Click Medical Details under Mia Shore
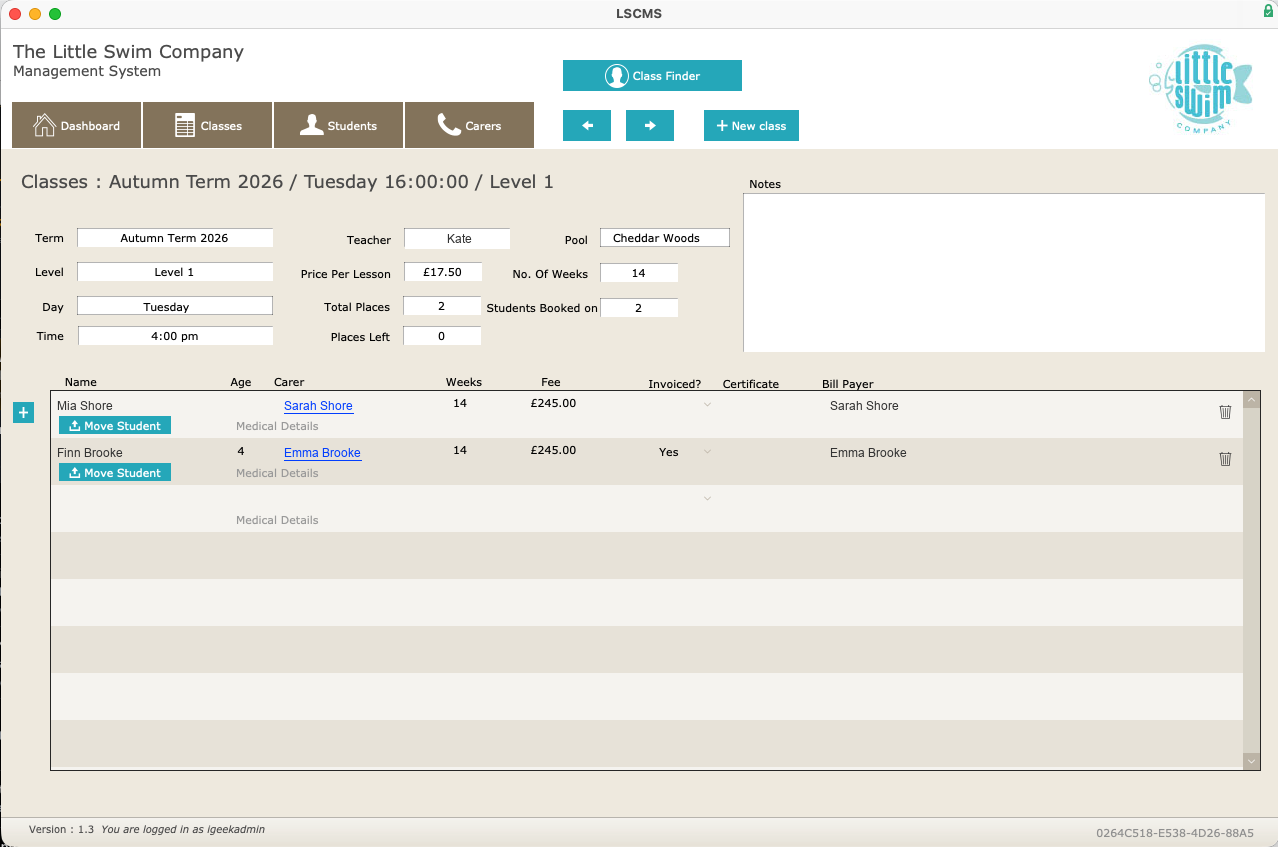 tap(277, 426)
